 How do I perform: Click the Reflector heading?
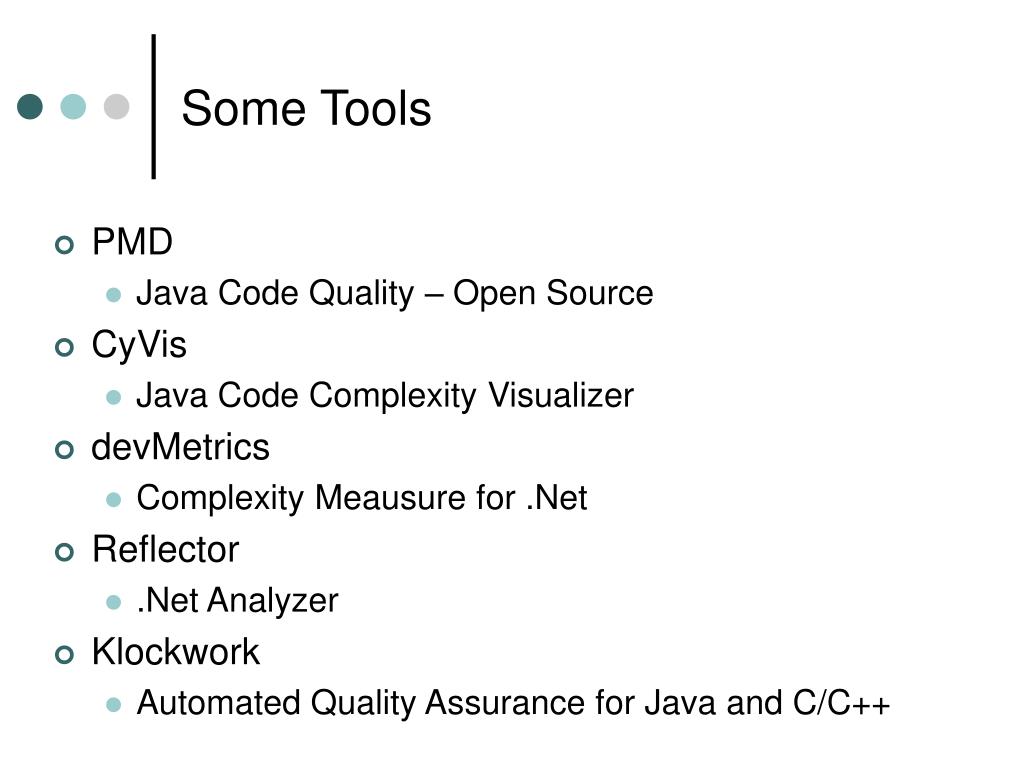pos(166,549)
